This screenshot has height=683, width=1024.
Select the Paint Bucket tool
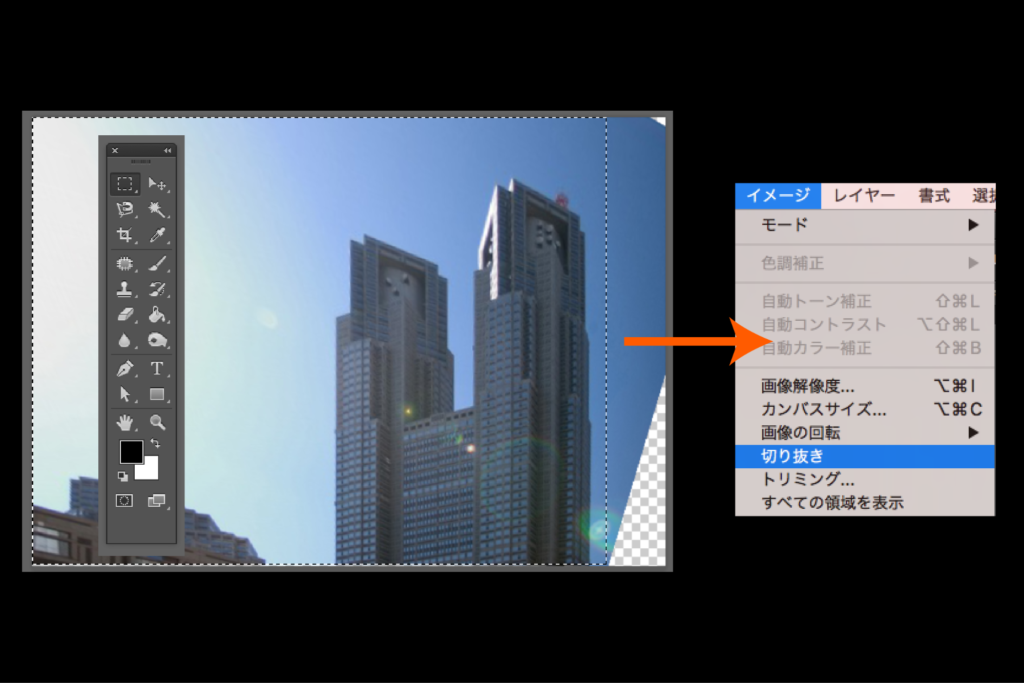[x=157, y=315]
